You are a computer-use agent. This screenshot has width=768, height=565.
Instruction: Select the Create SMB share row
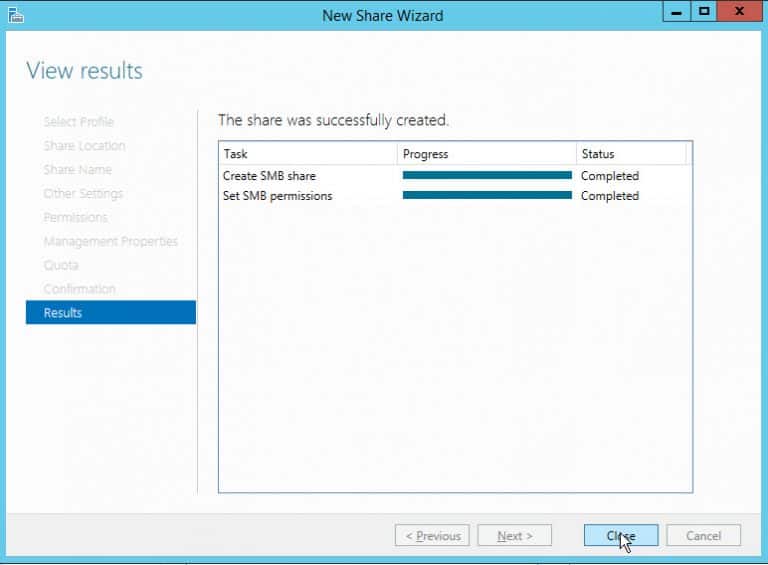pyautogui.click(x=269, y=176)
